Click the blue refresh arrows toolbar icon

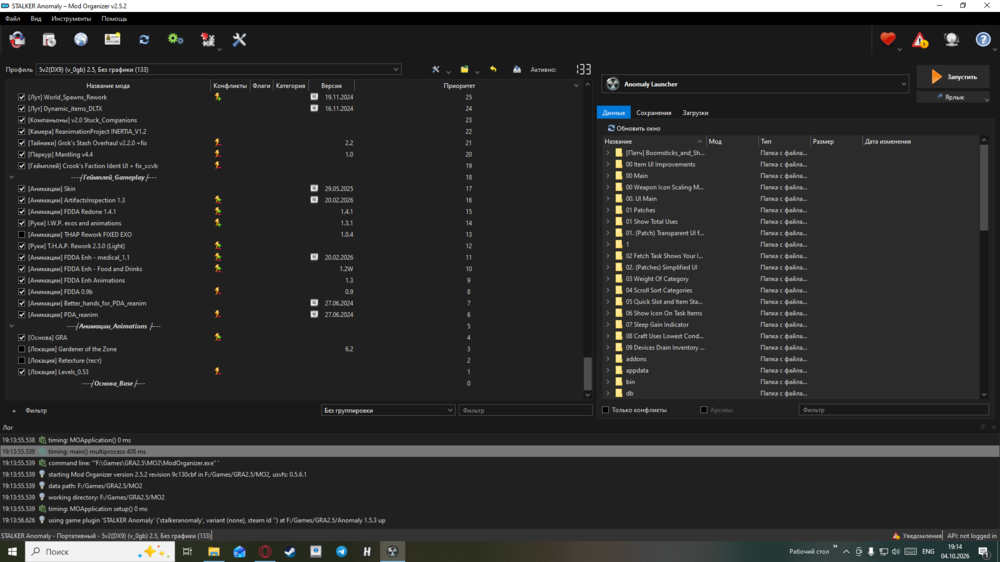(x=144, y=40)
